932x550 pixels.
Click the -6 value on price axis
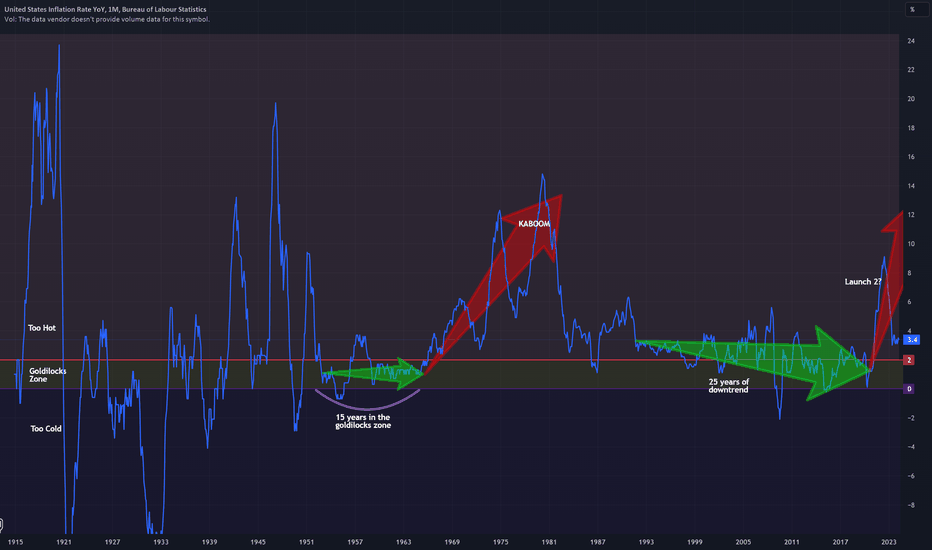coord(911,476)
